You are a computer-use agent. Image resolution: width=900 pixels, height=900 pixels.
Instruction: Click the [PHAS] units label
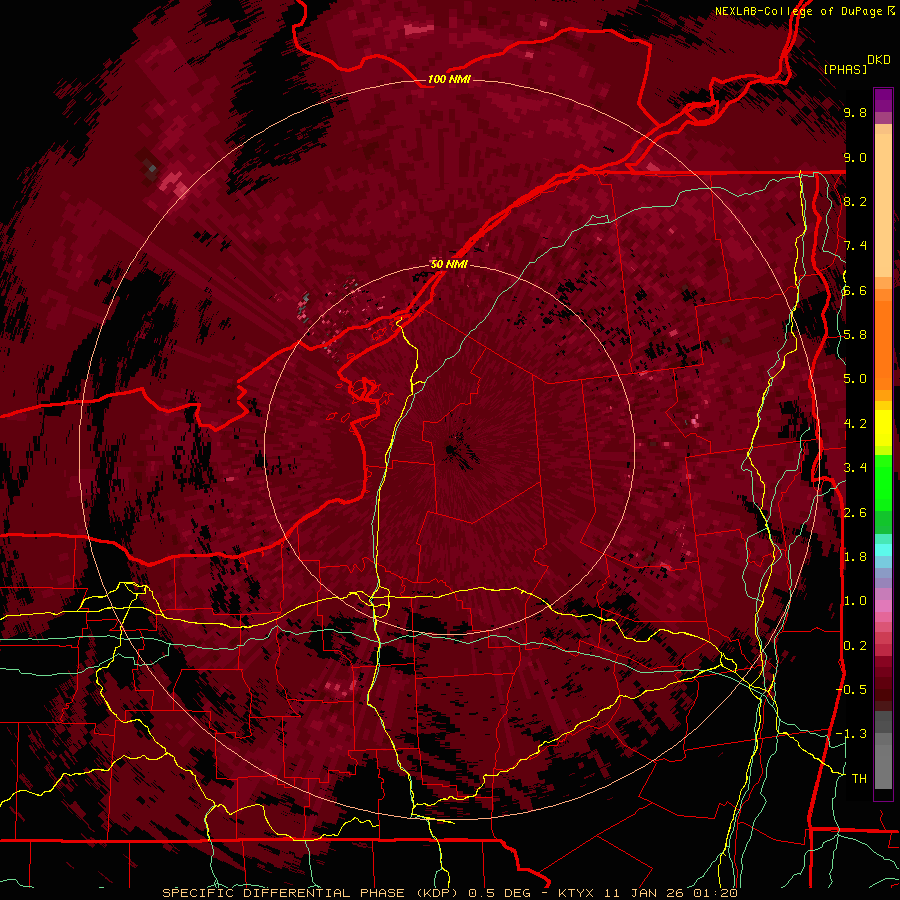point(845,69)
